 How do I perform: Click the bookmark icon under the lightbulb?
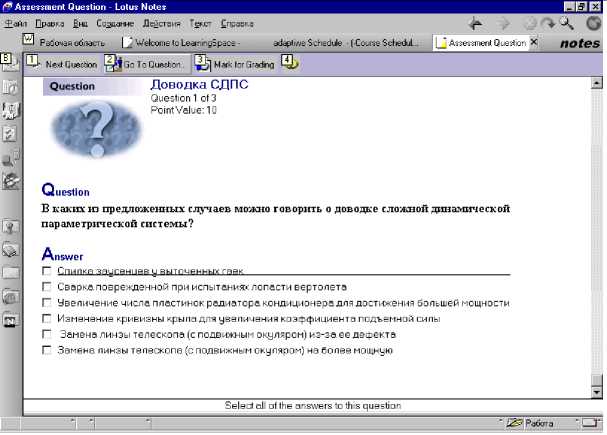click(10, 250)
